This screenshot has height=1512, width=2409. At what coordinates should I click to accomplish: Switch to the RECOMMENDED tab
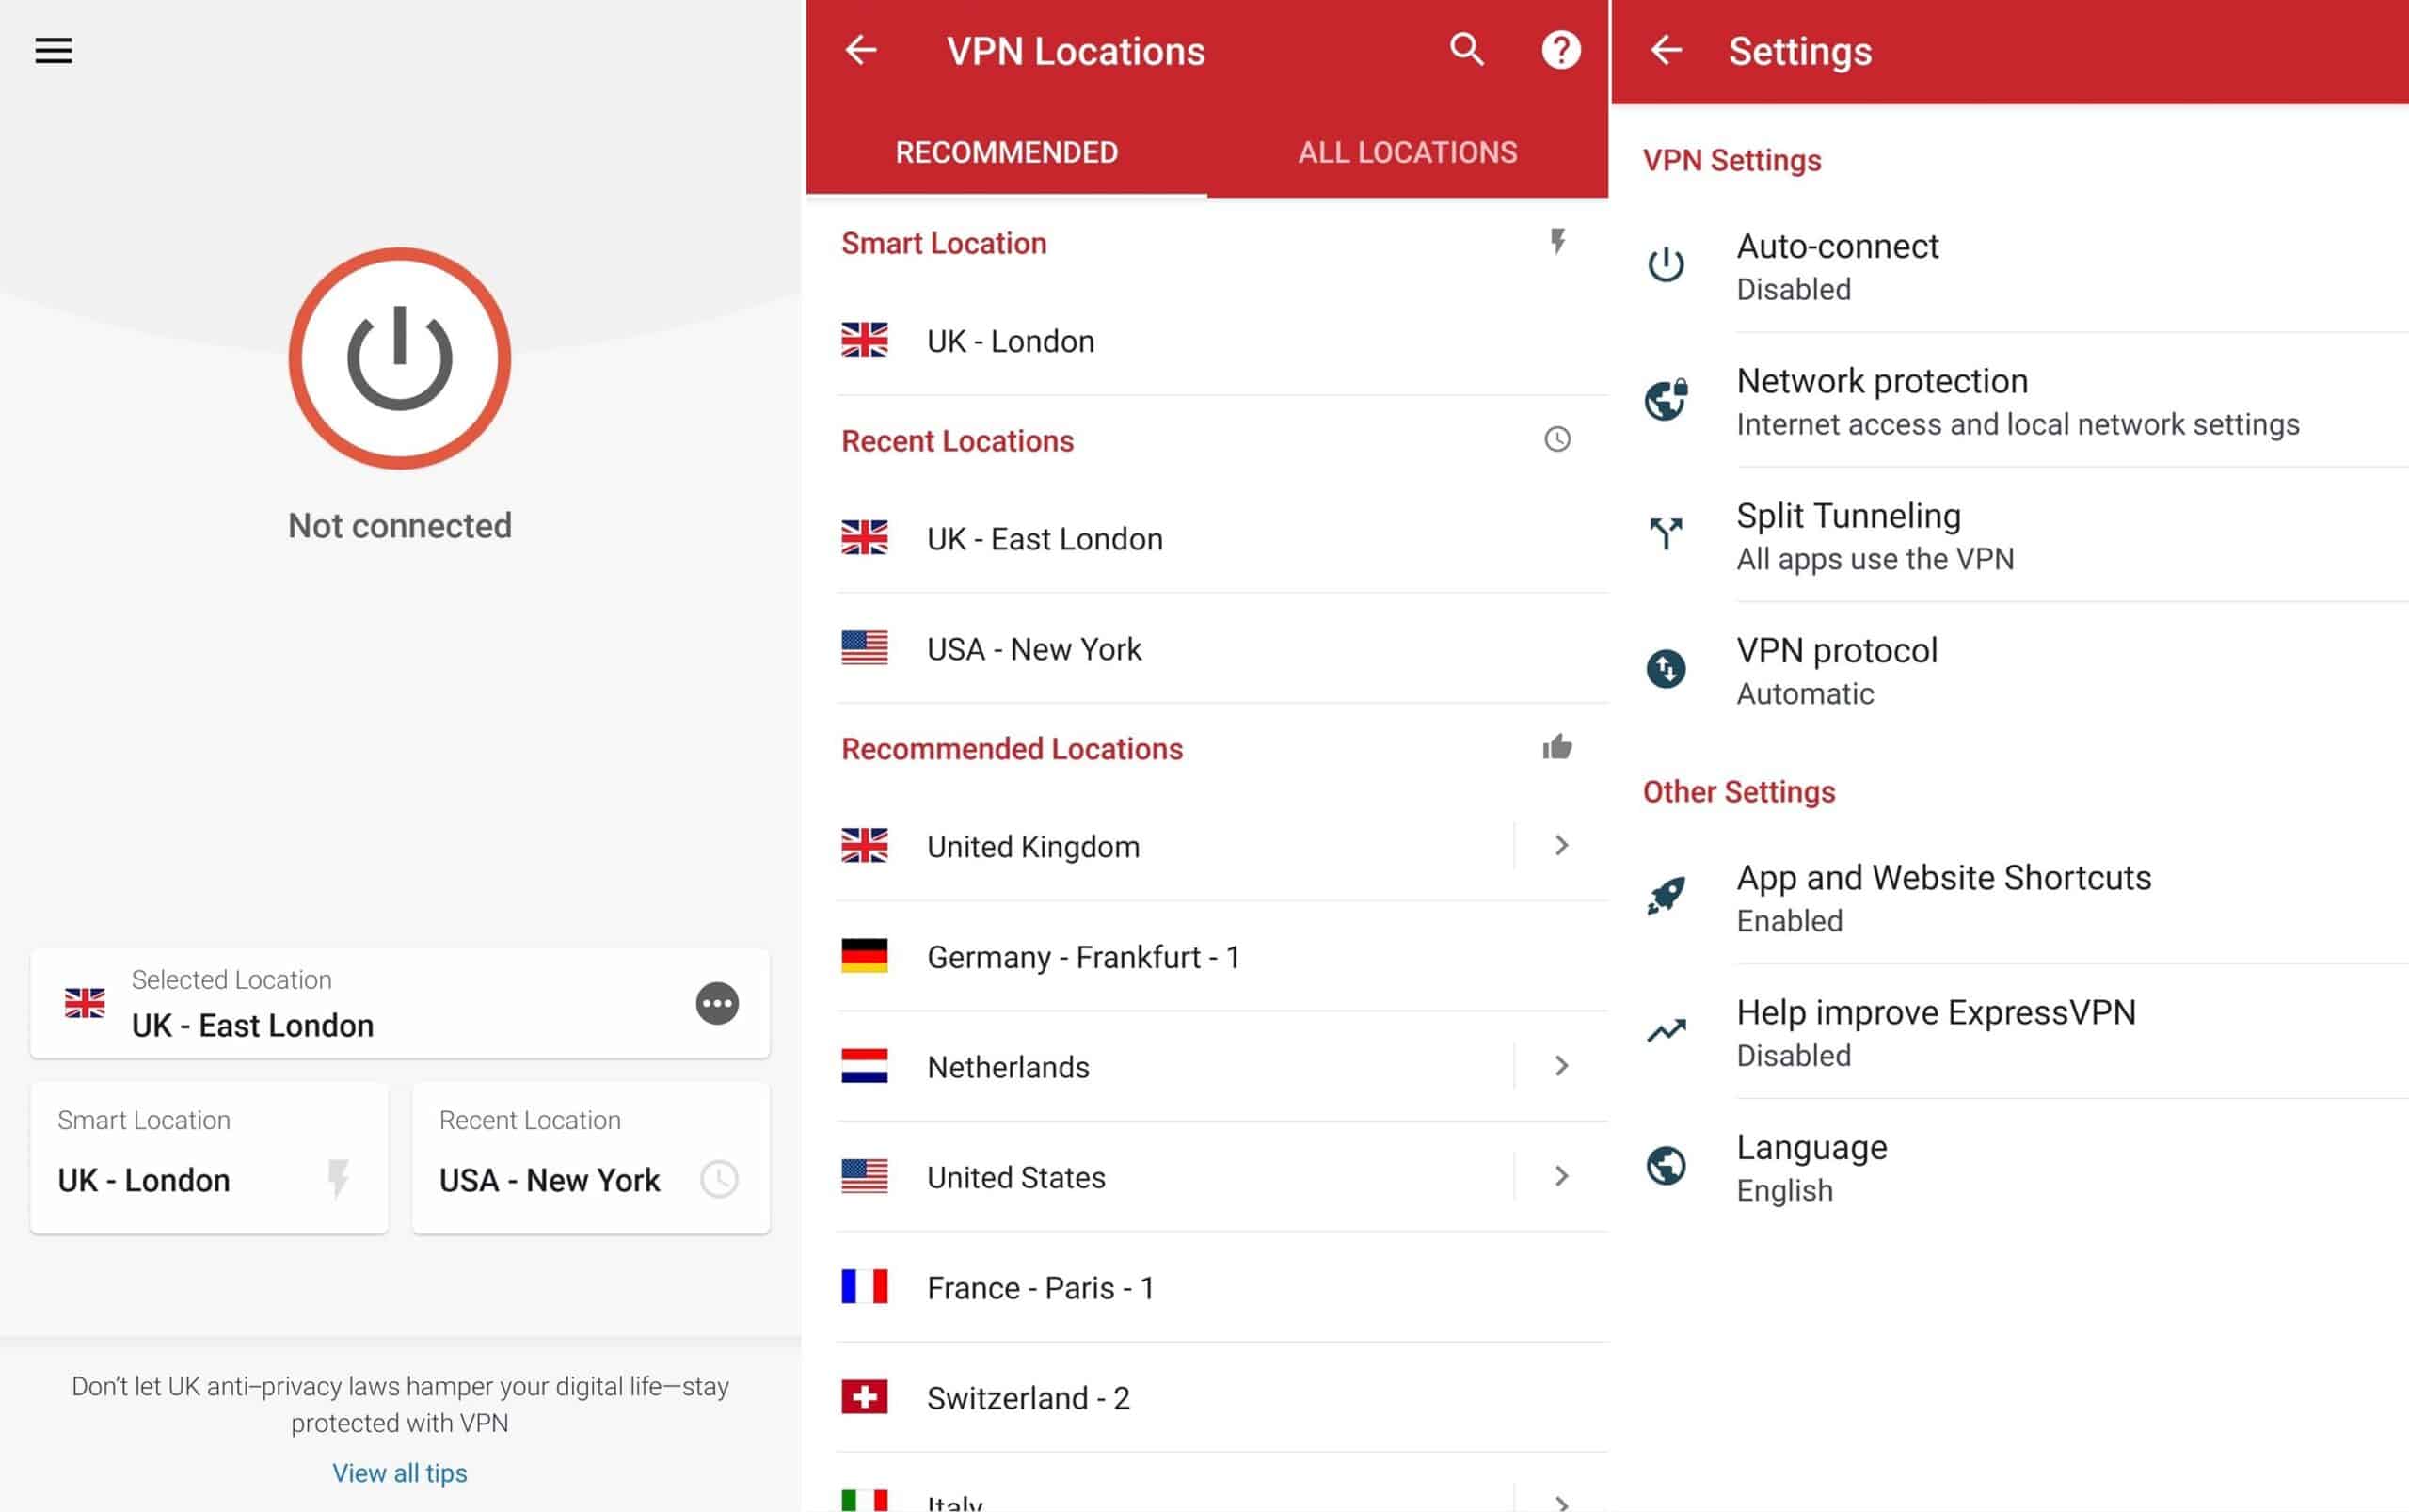tap(1007, 152)
